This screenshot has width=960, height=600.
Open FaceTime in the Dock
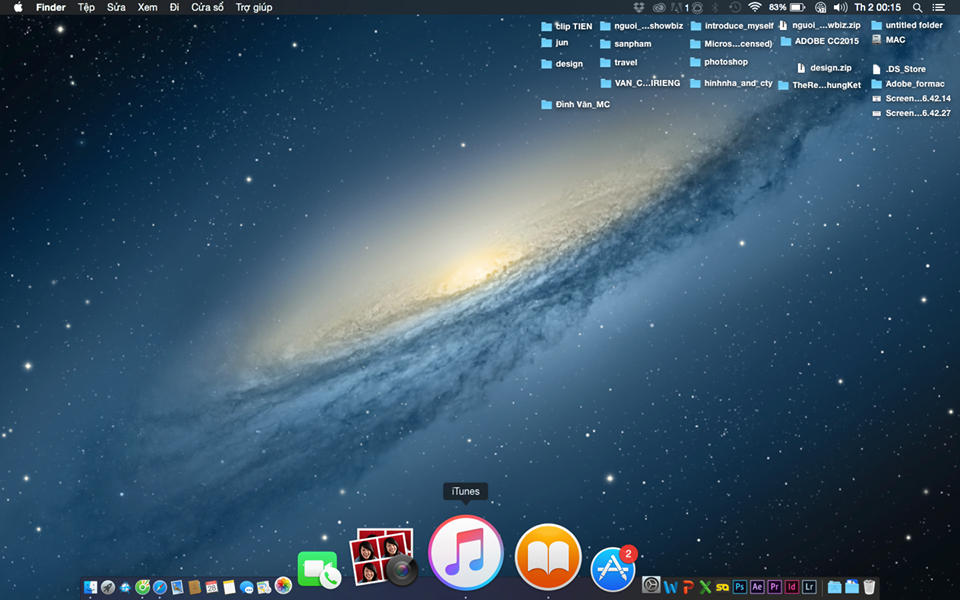318,570
